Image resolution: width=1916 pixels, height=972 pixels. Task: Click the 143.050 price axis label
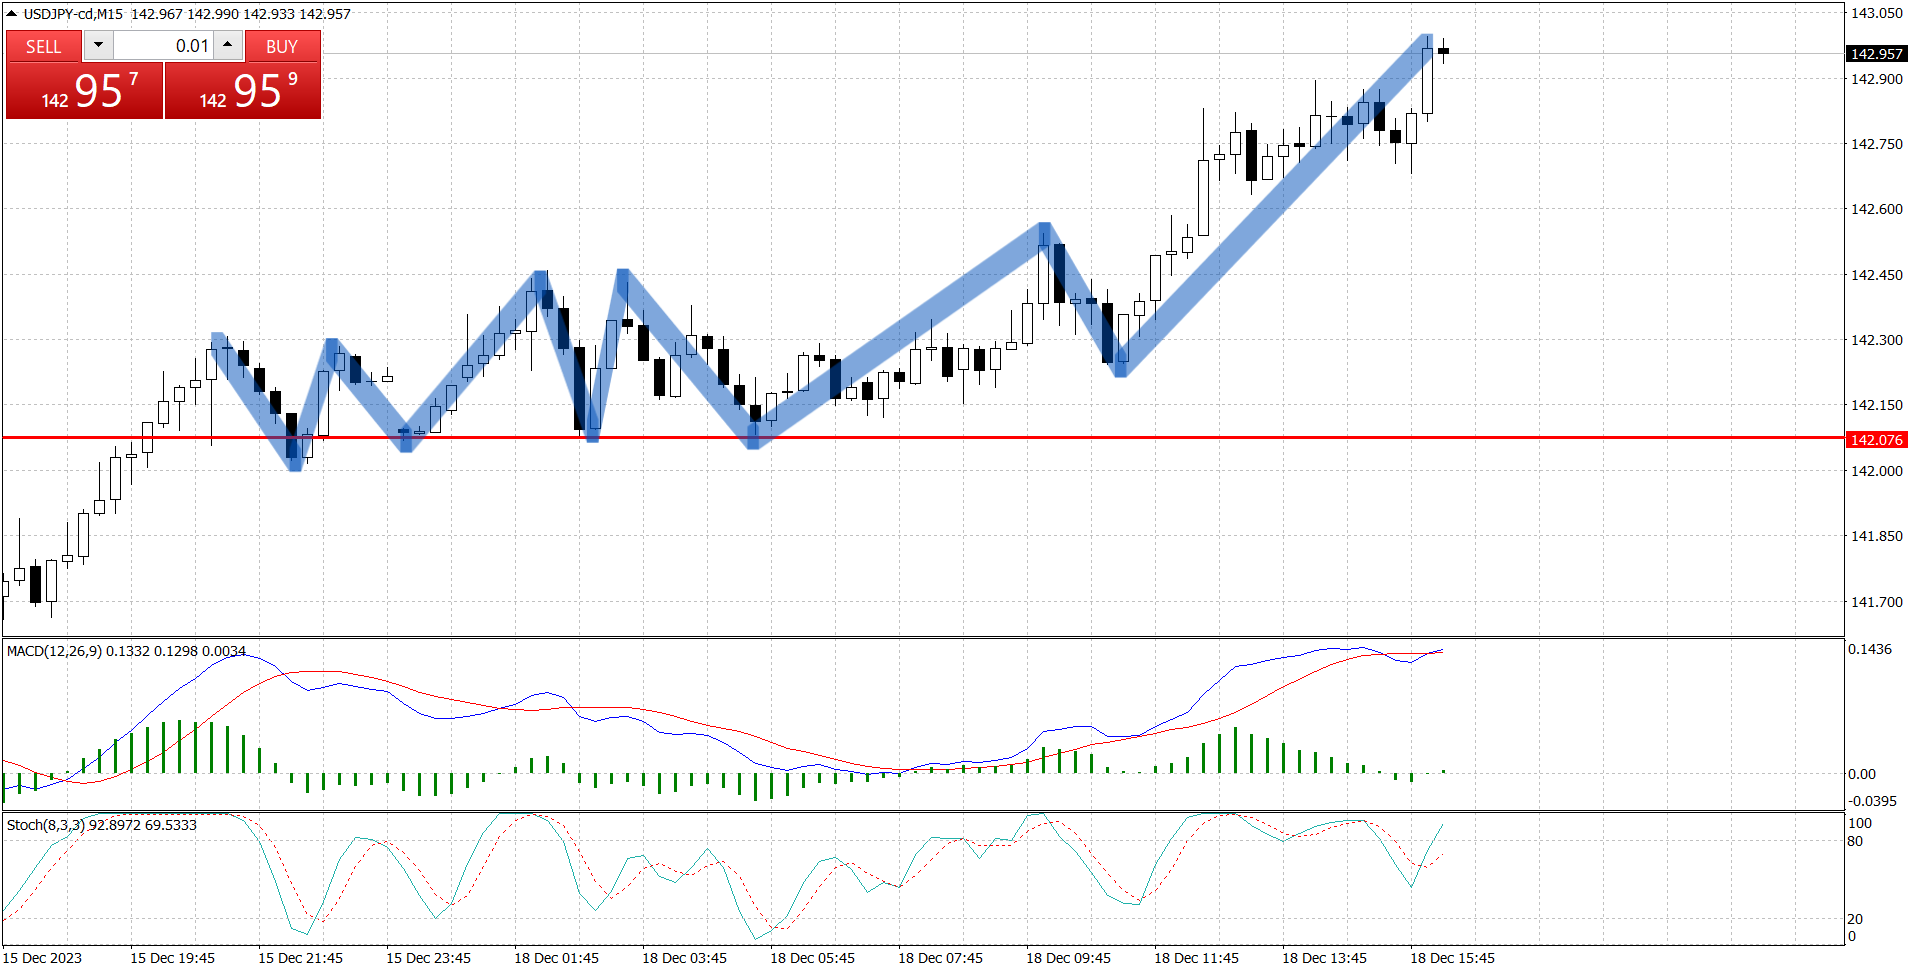tap(1876, 13)
